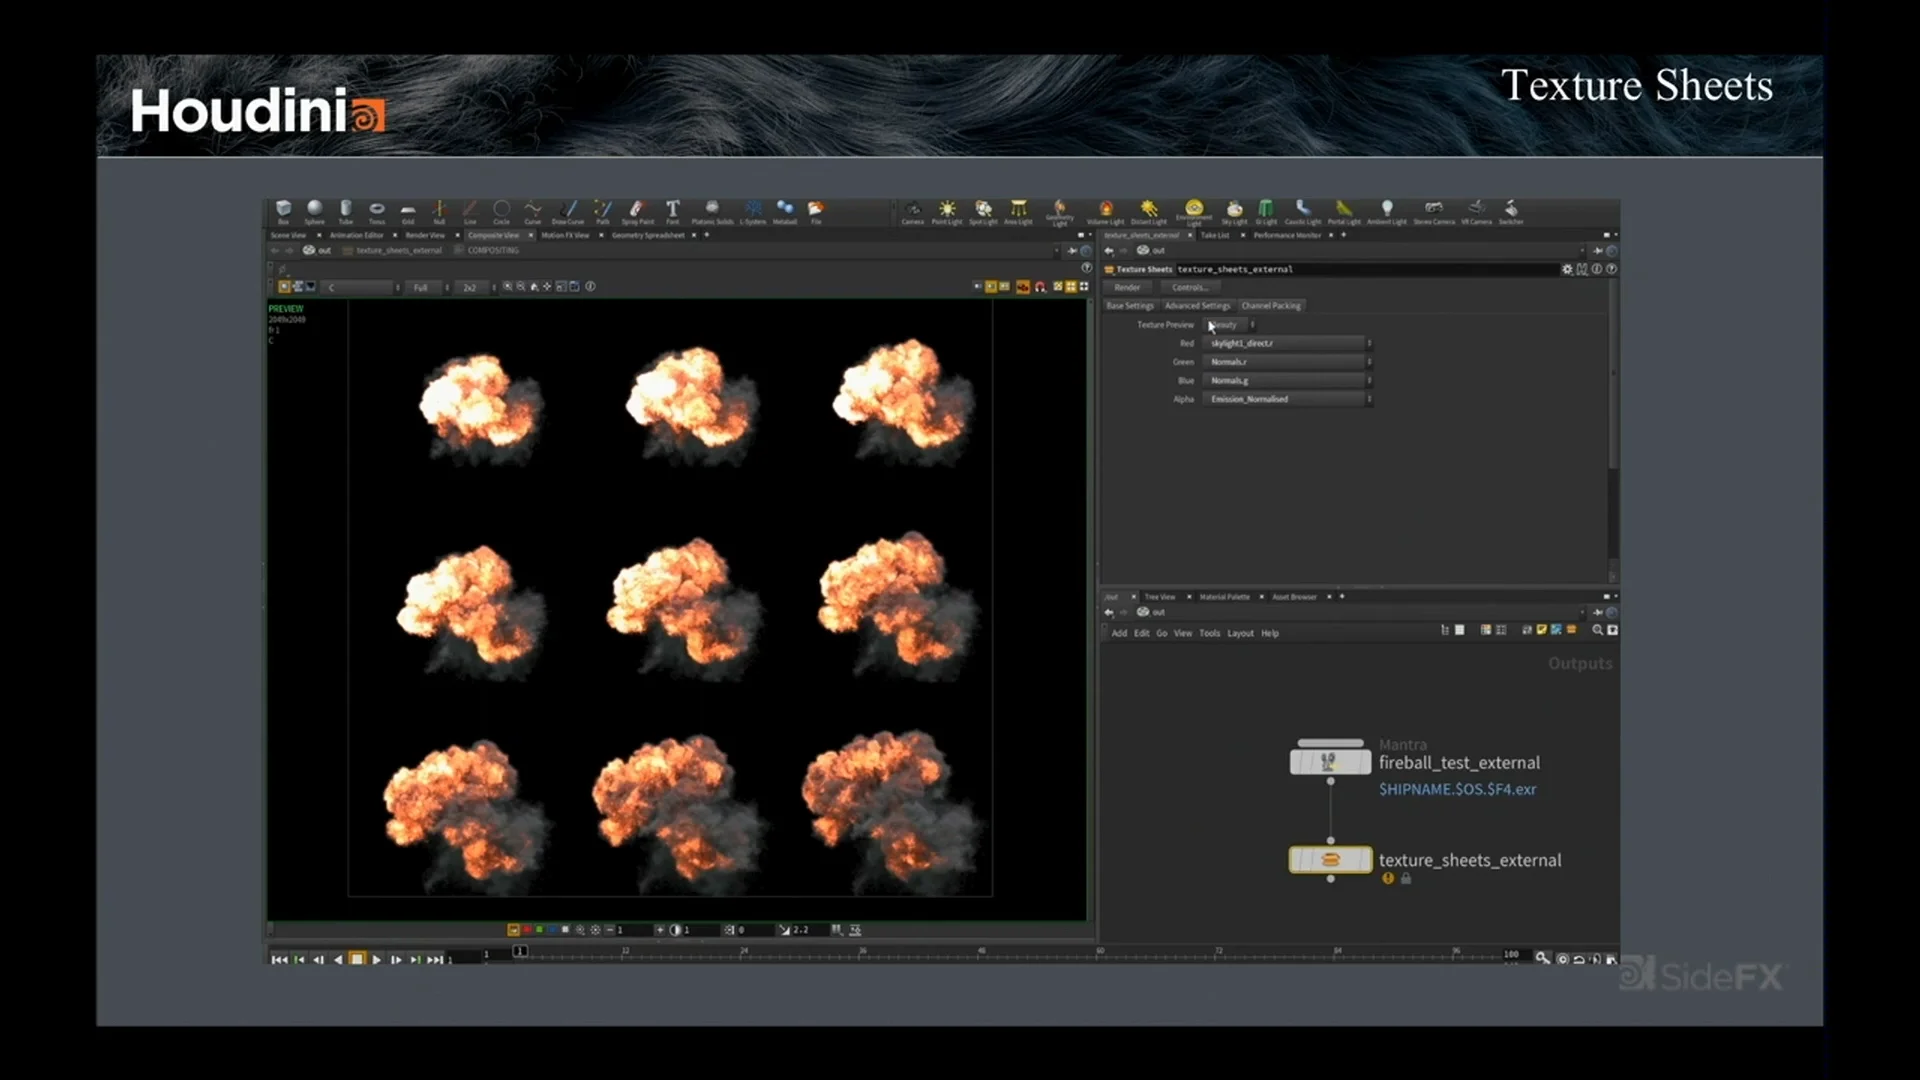Toggle the green channel display button
Image resolution: width=1920 pixels, height=1080 pixels.
click(x=540, y=930)
